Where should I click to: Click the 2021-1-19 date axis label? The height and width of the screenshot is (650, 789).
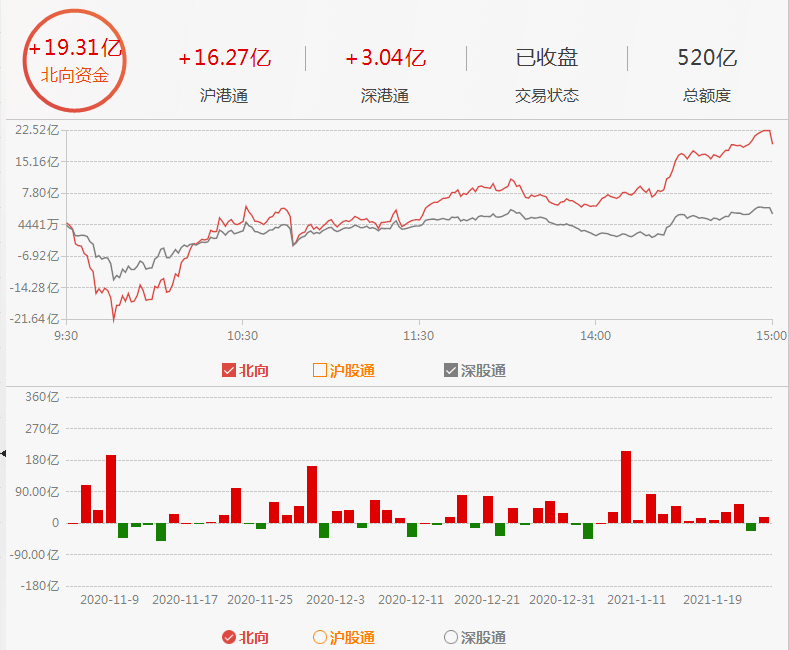(713, 600)
